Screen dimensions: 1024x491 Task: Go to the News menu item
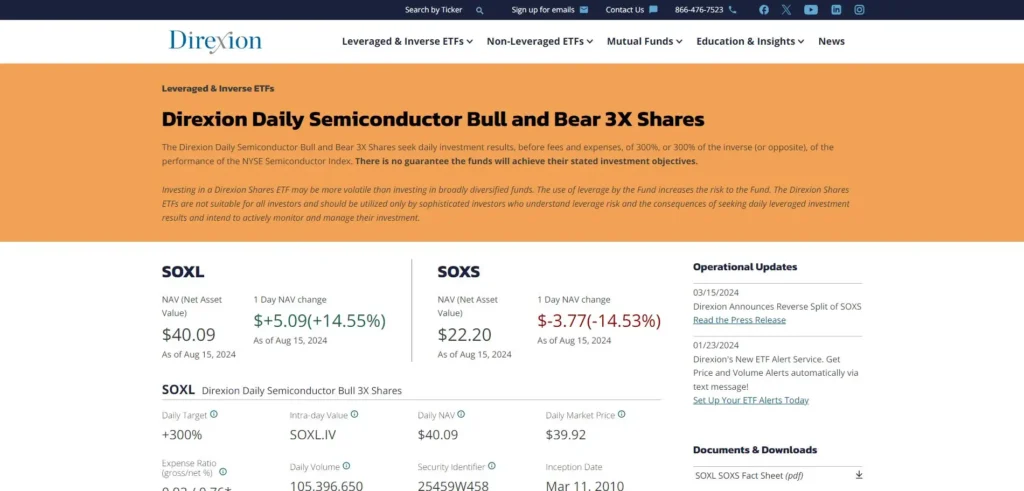831,42
